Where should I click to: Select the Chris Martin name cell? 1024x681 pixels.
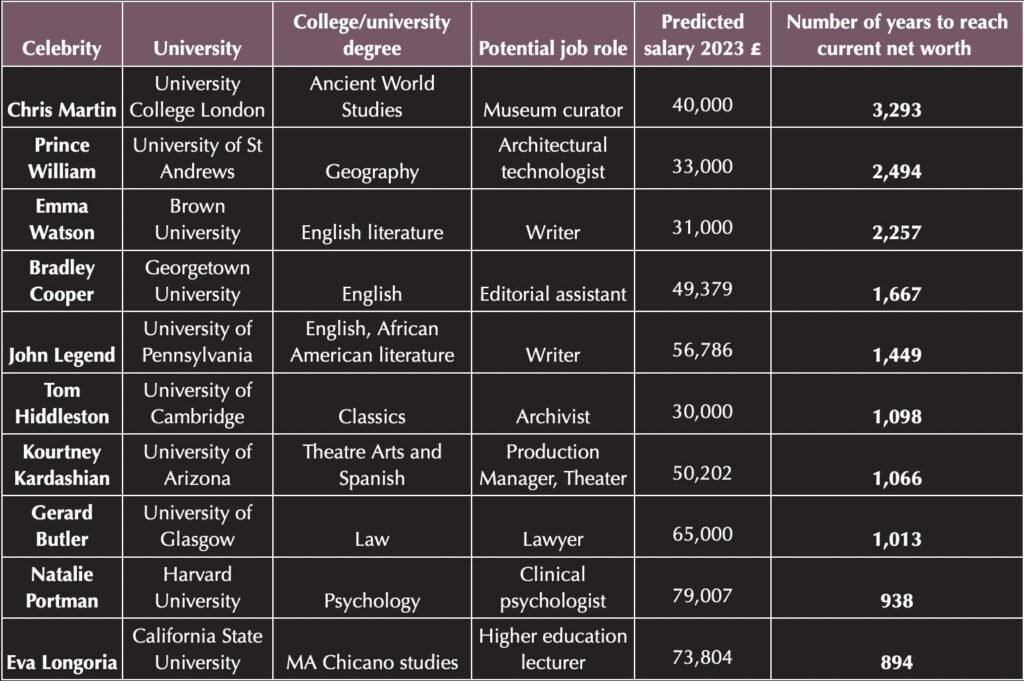[63, 110]
